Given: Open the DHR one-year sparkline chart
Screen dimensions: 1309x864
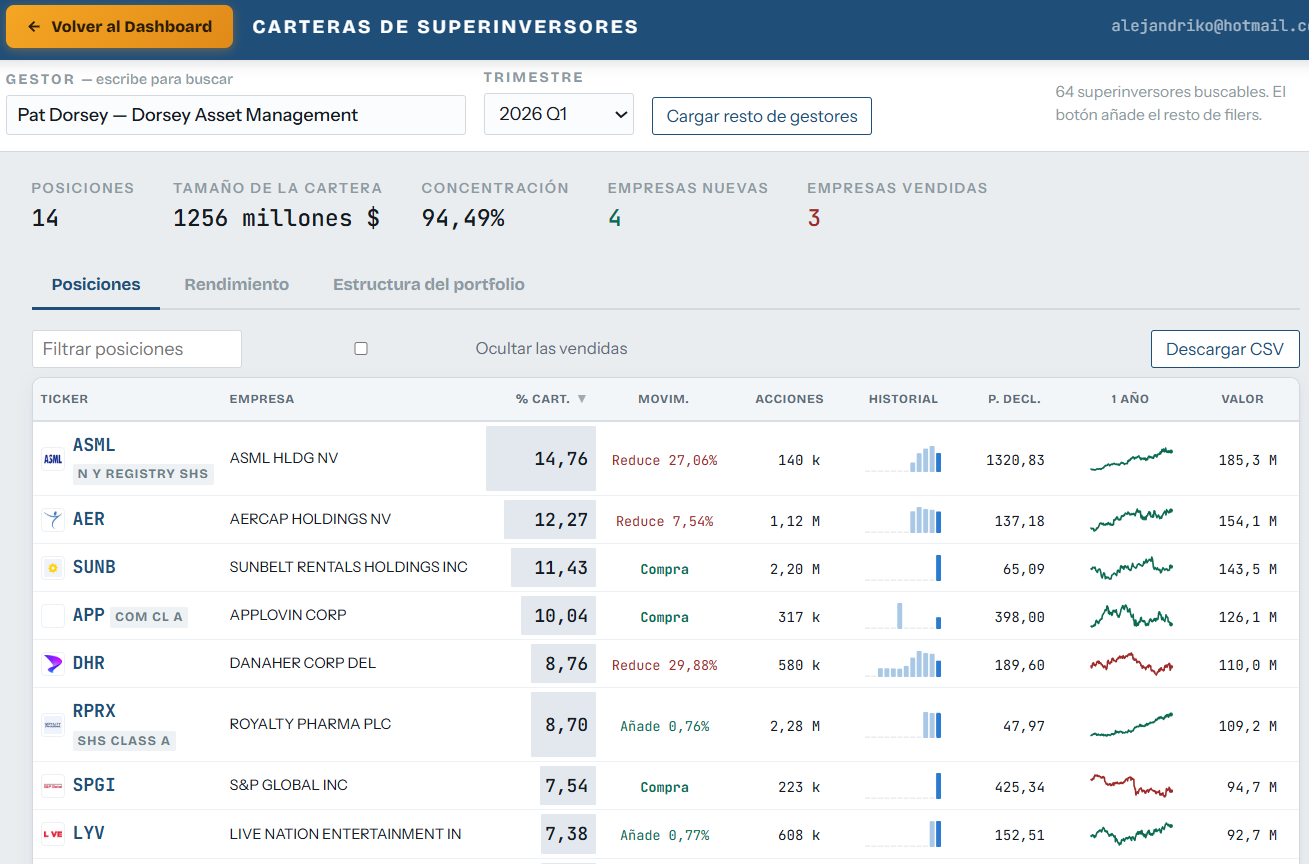Looking at the screenshot, I should (x=1131, y=664).
